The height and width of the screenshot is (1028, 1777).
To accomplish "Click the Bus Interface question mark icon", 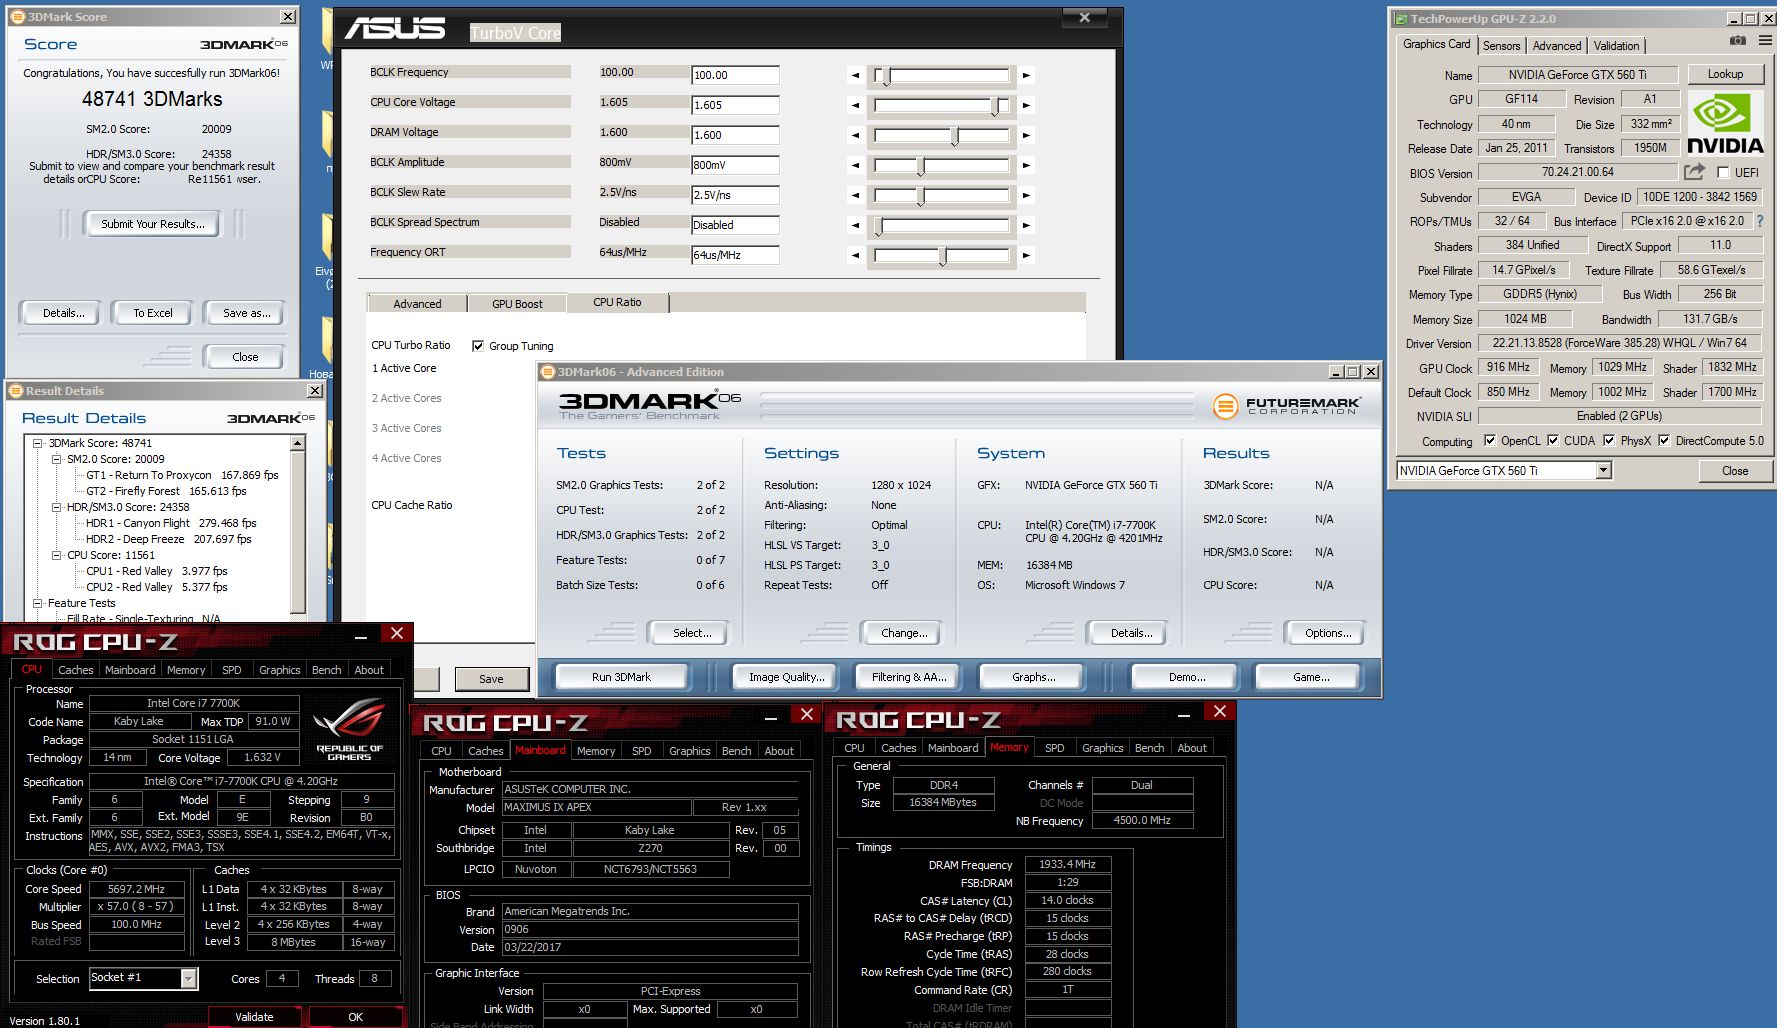I will point(1760,221).
